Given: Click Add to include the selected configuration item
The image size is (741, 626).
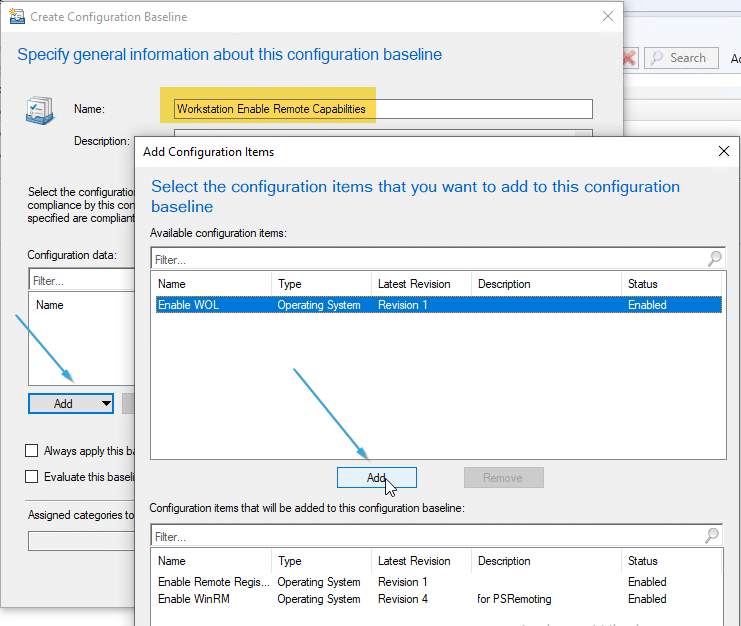Looking at the screenshot, I should click(x=376, y=478).
